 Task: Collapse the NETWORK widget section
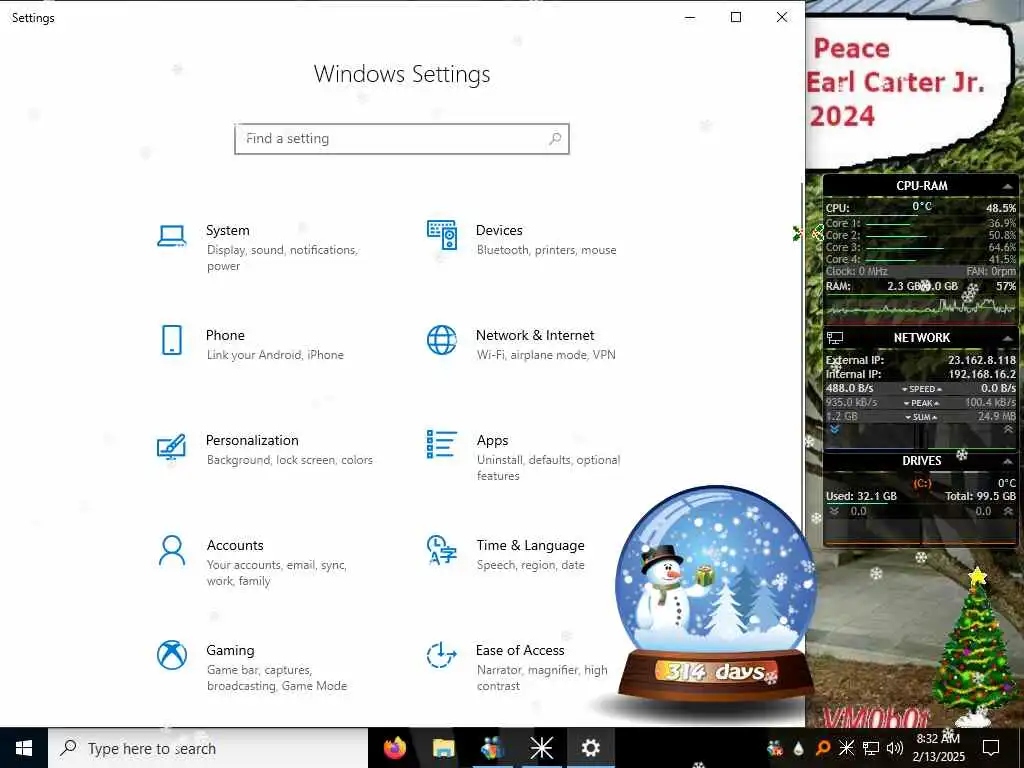(1008, 338)
